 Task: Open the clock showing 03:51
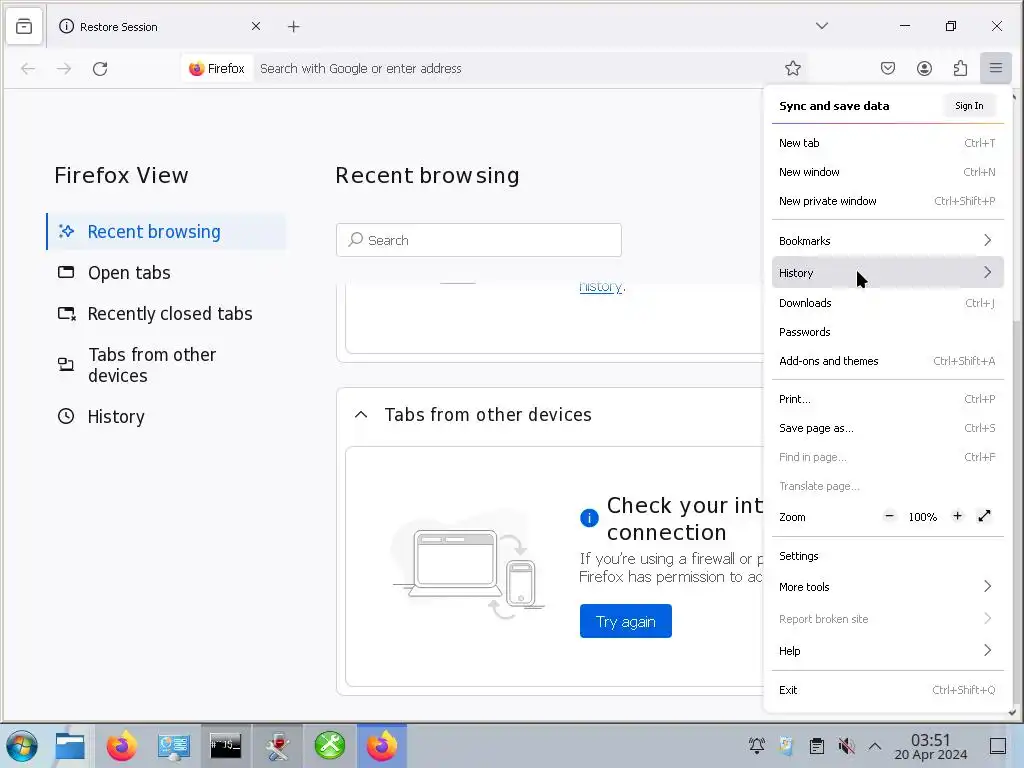(931, 746)
